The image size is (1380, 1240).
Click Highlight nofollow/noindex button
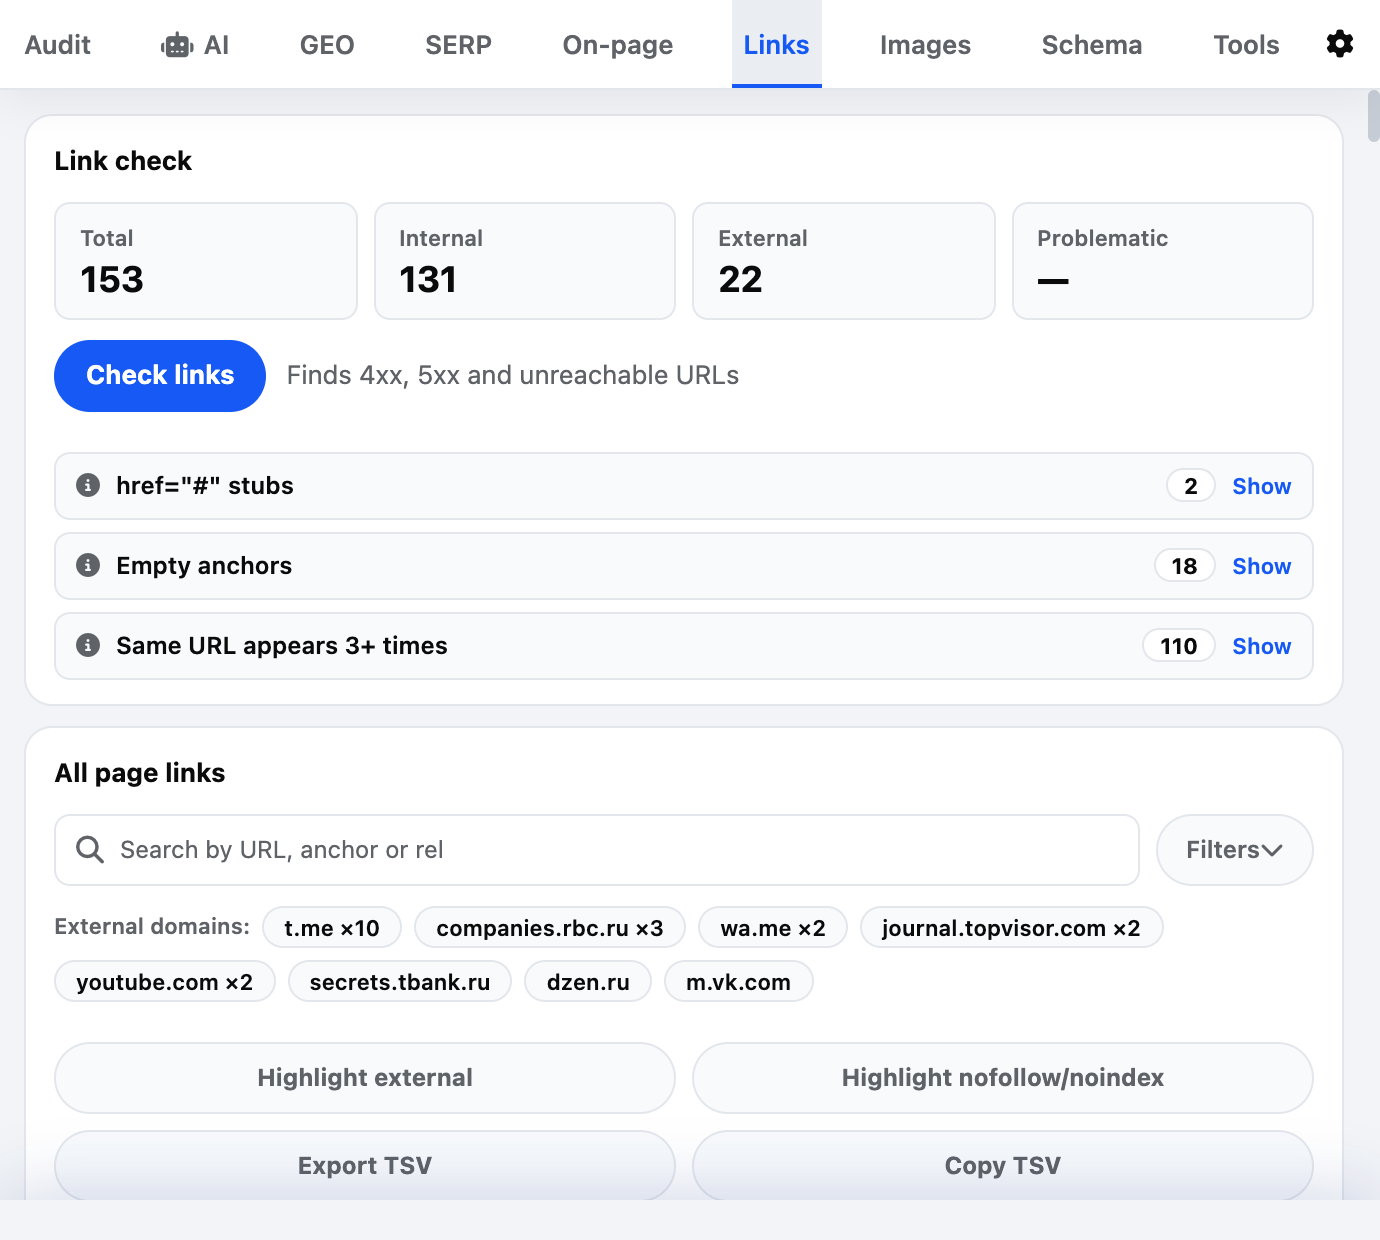pos(1003,1078)
